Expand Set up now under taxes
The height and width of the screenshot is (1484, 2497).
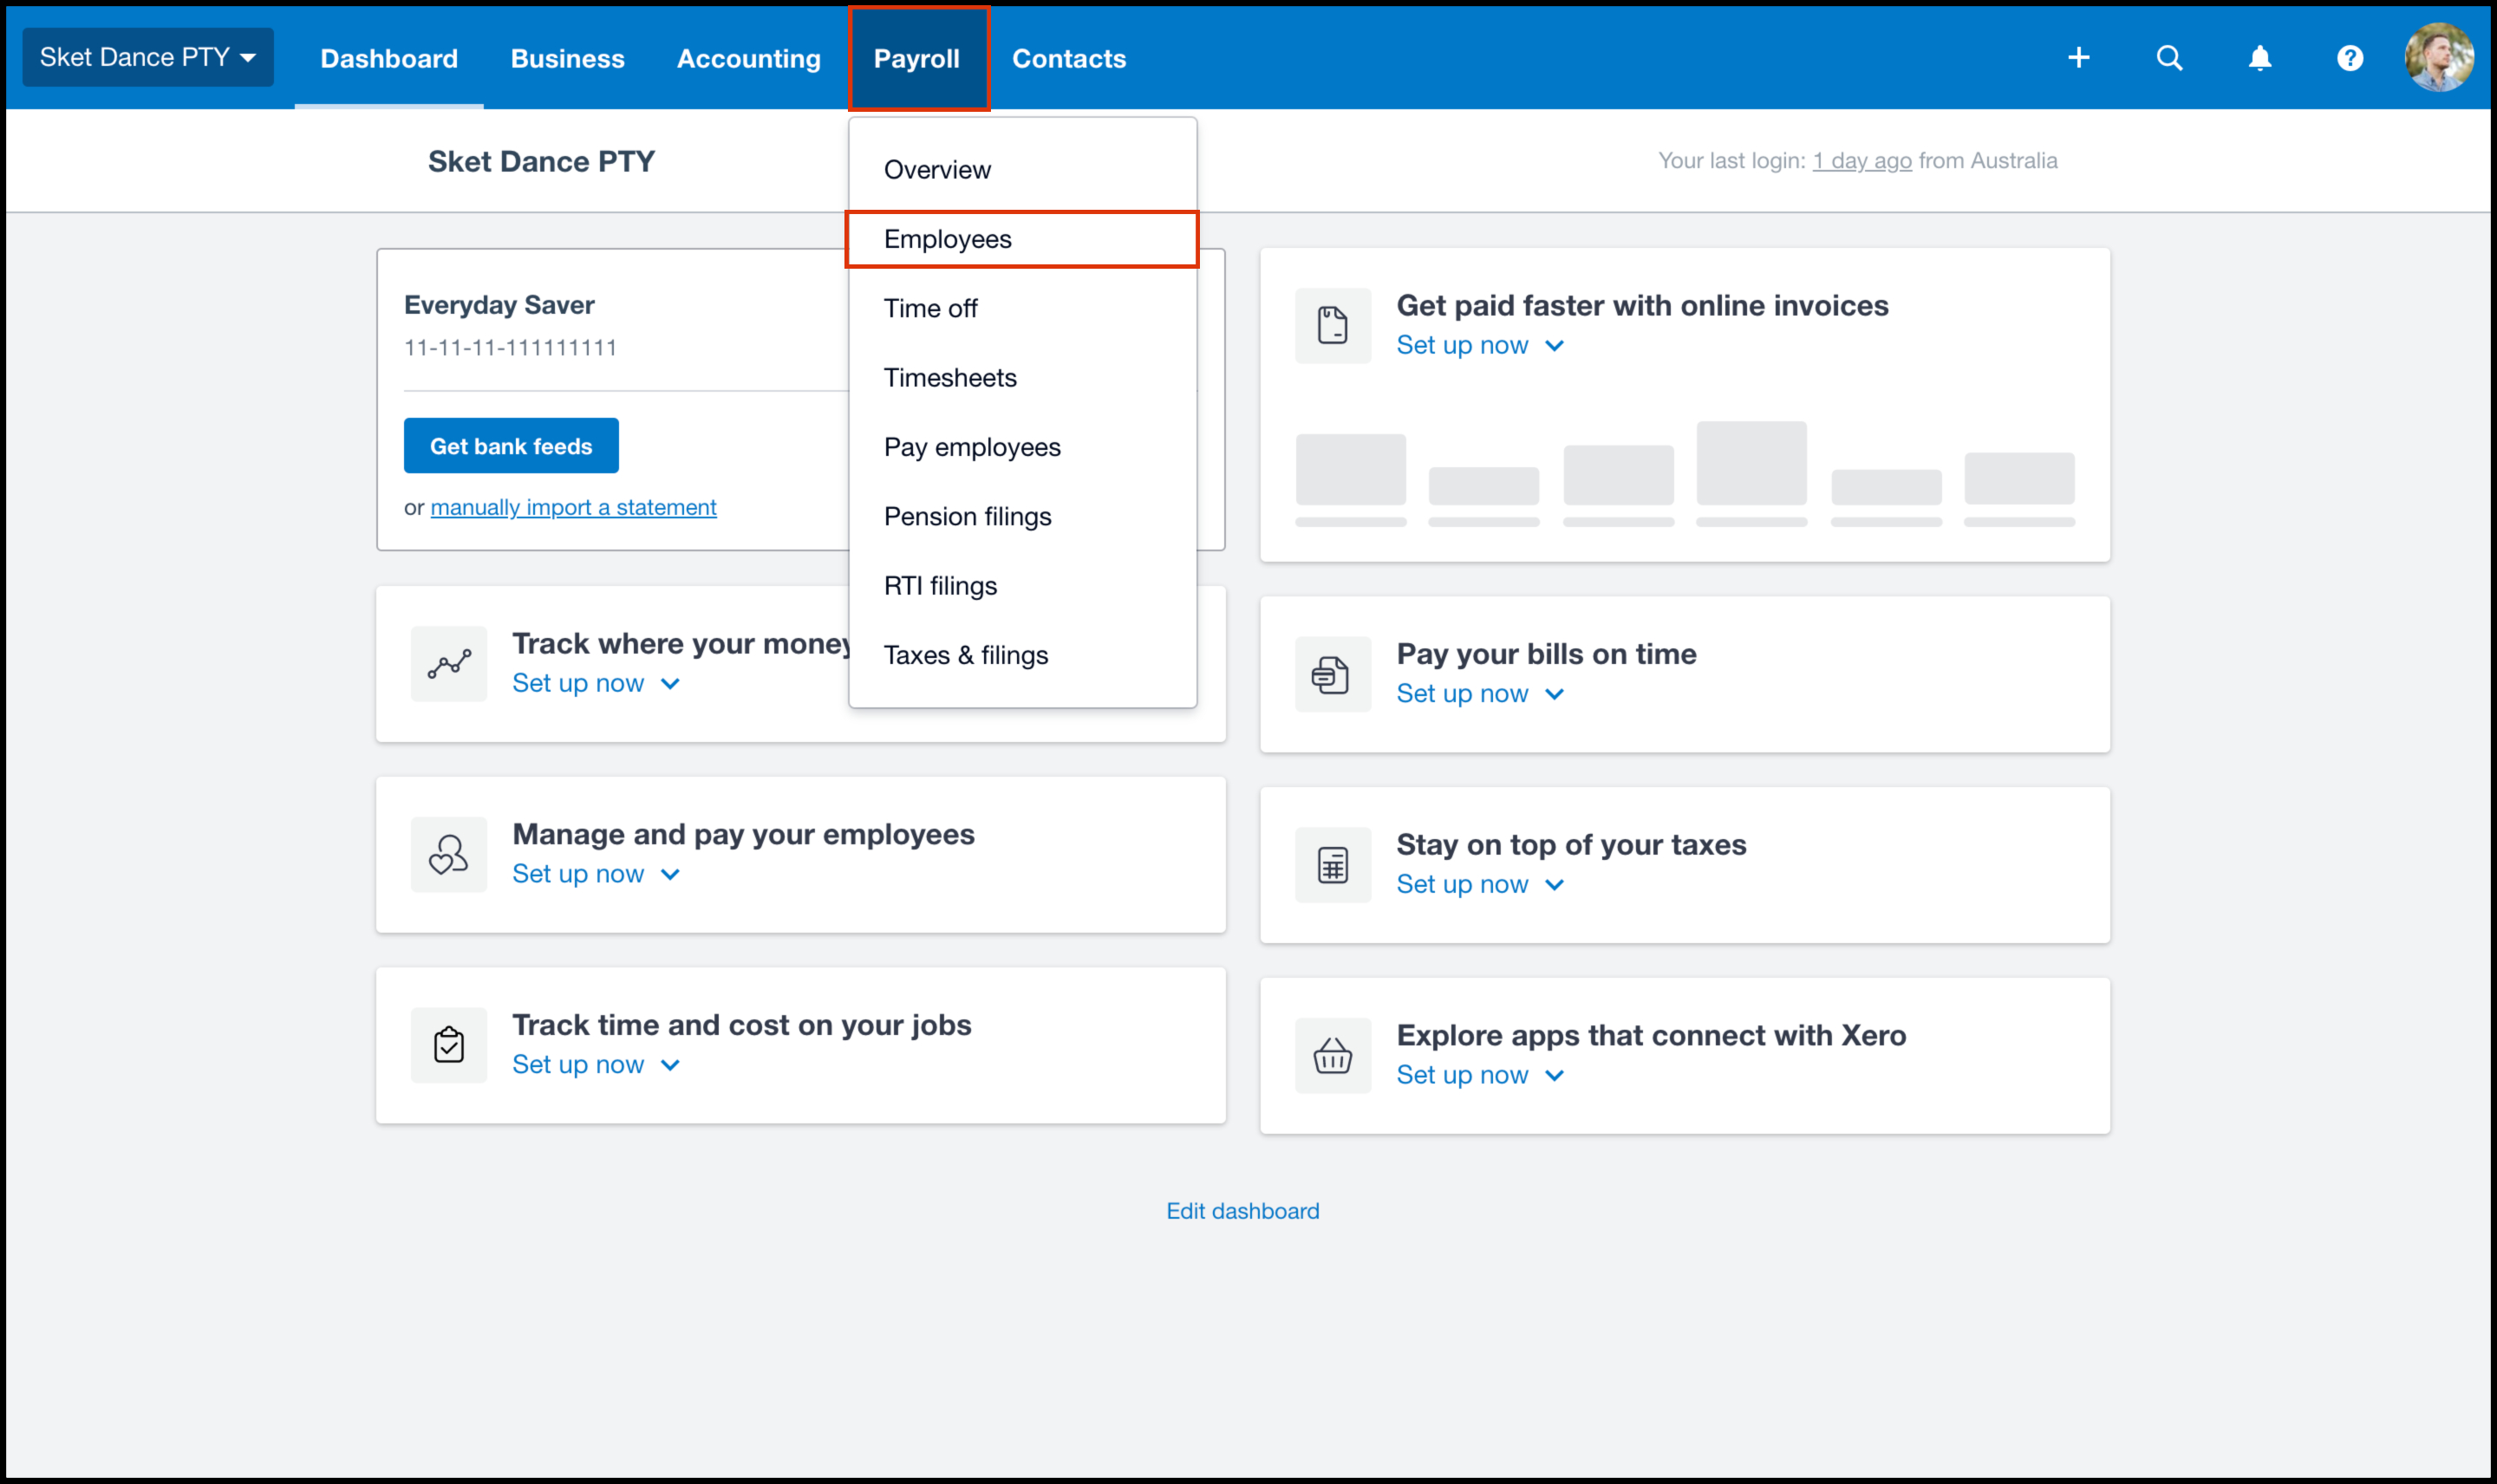pyautogui.click(x=1479, y=884)
